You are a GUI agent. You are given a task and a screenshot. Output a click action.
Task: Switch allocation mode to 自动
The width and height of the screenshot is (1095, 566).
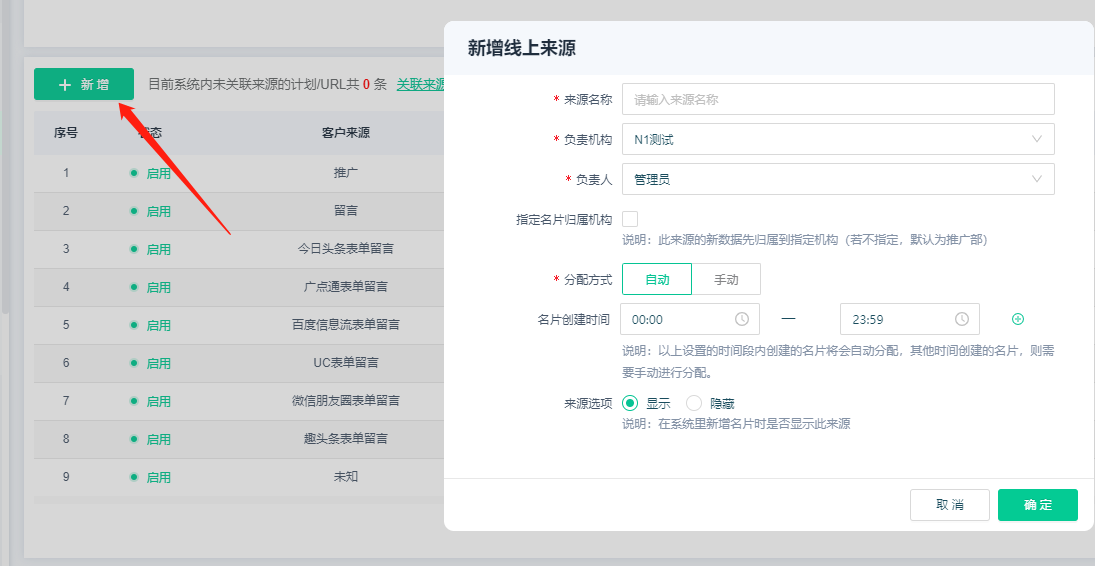click(657, 279)
